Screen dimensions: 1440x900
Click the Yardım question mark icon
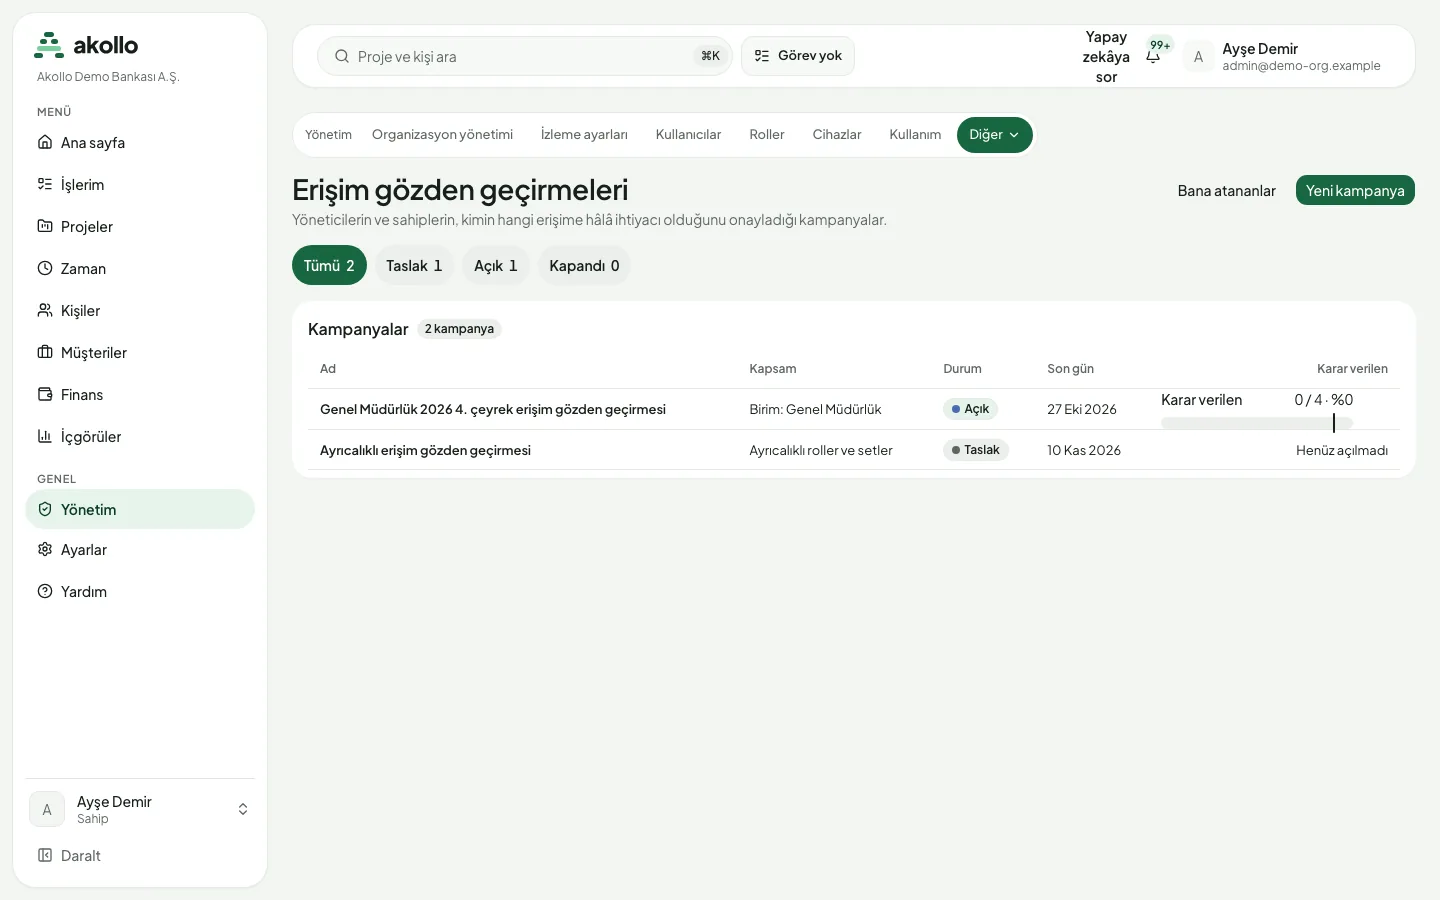pyautogui.click(x=45, y=591)
